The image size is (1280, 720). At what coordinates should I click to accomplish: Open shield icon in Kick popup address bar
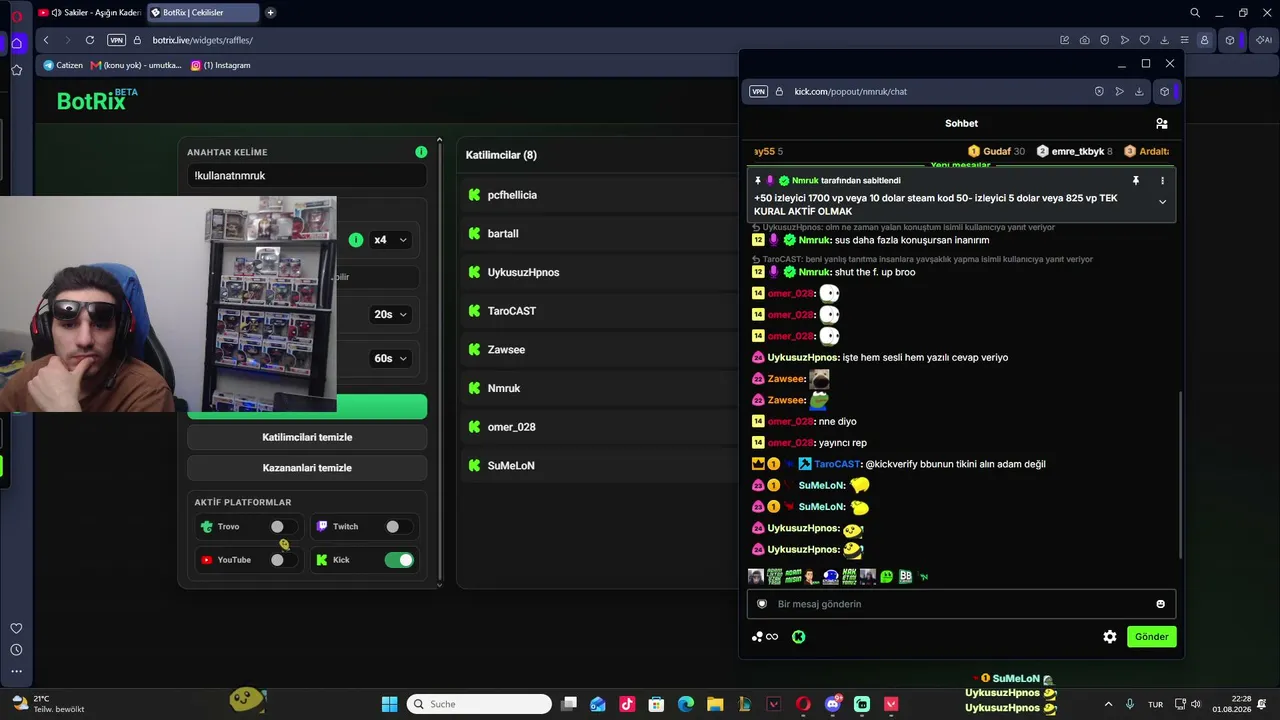point(1099,91)
